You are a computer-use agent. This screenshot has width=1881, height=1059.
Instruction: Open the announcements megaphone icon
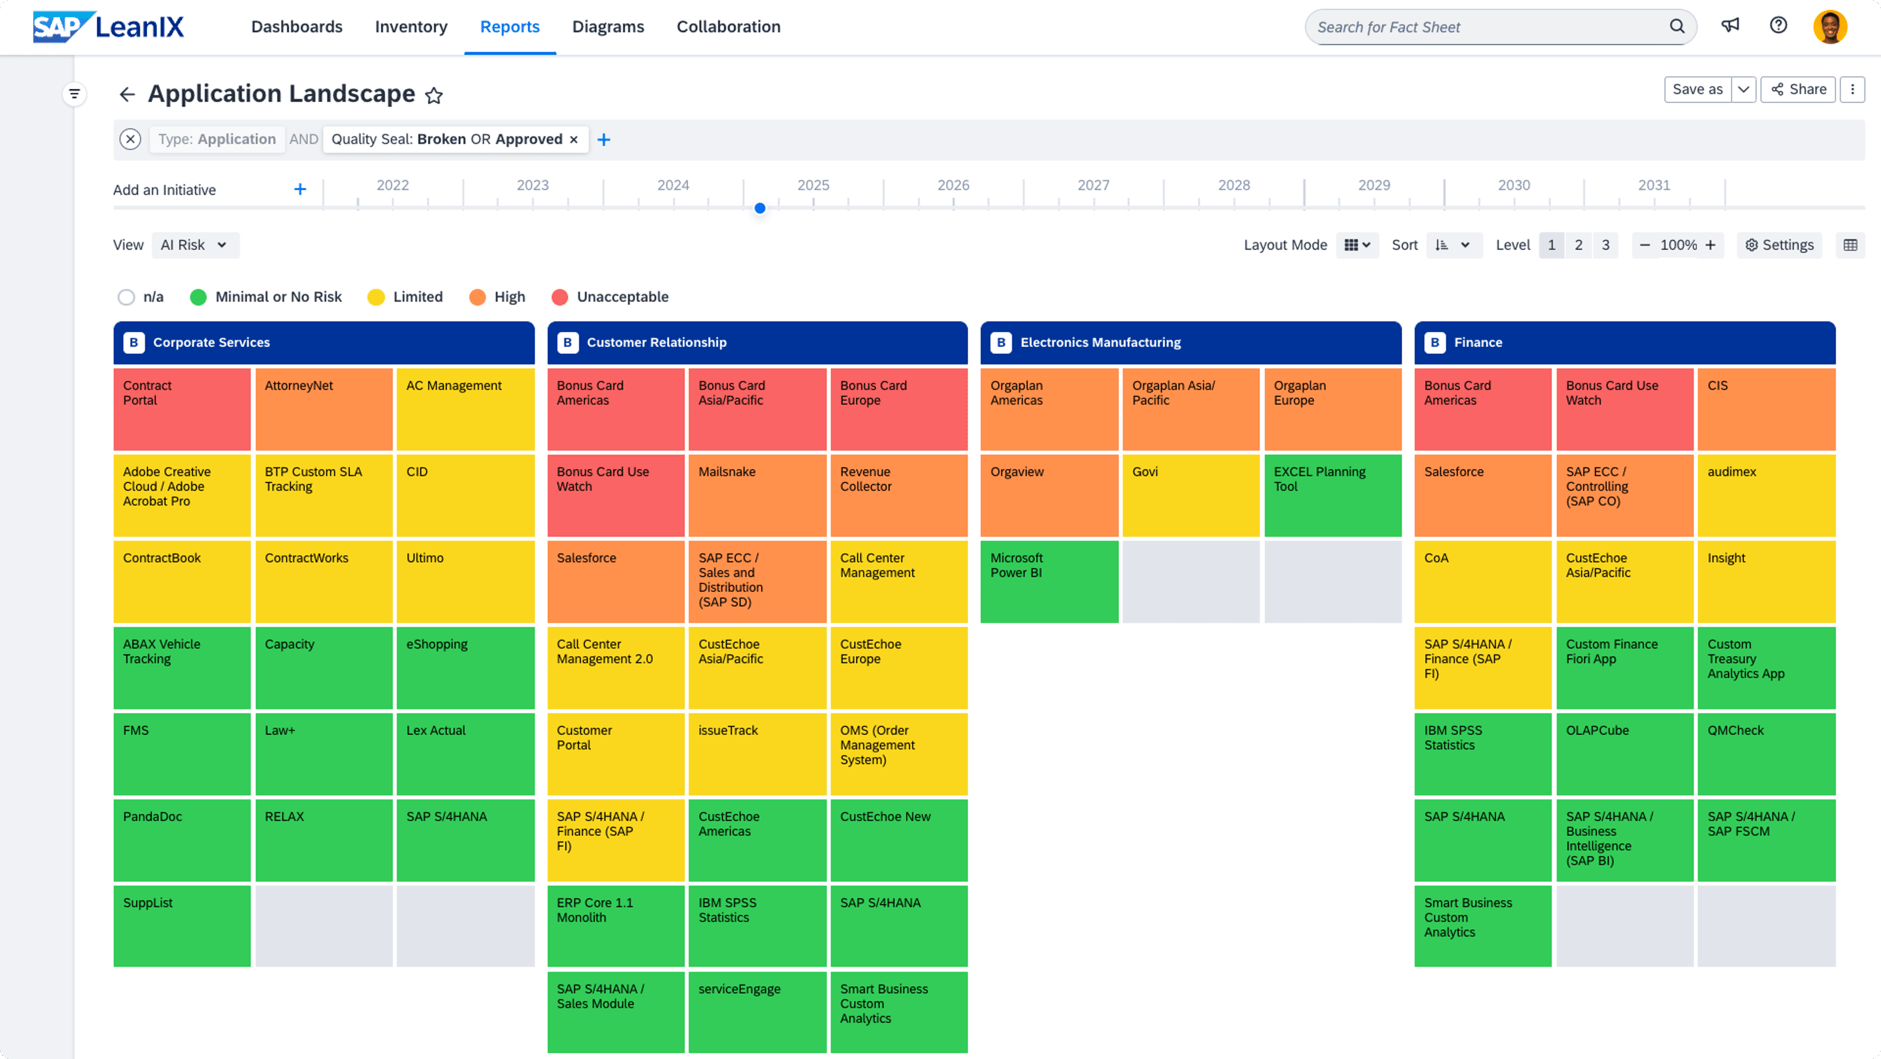click(x=1731, y=26)
